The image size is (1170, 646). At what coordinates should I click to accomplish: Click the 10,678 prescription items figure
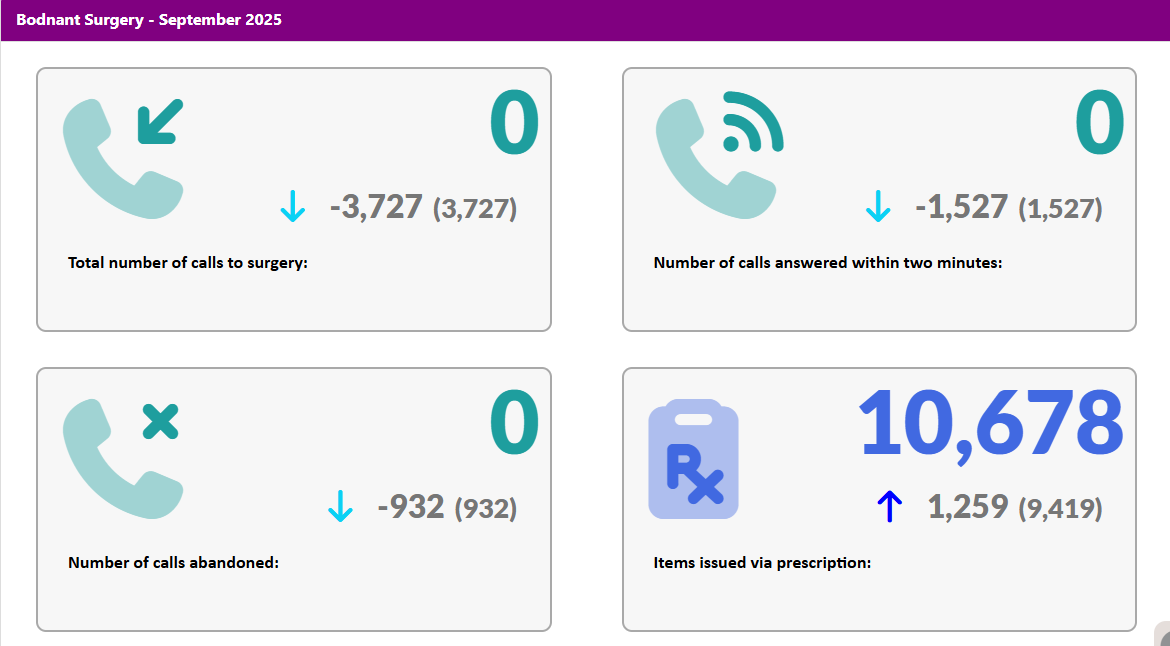(x=991, y=423)
